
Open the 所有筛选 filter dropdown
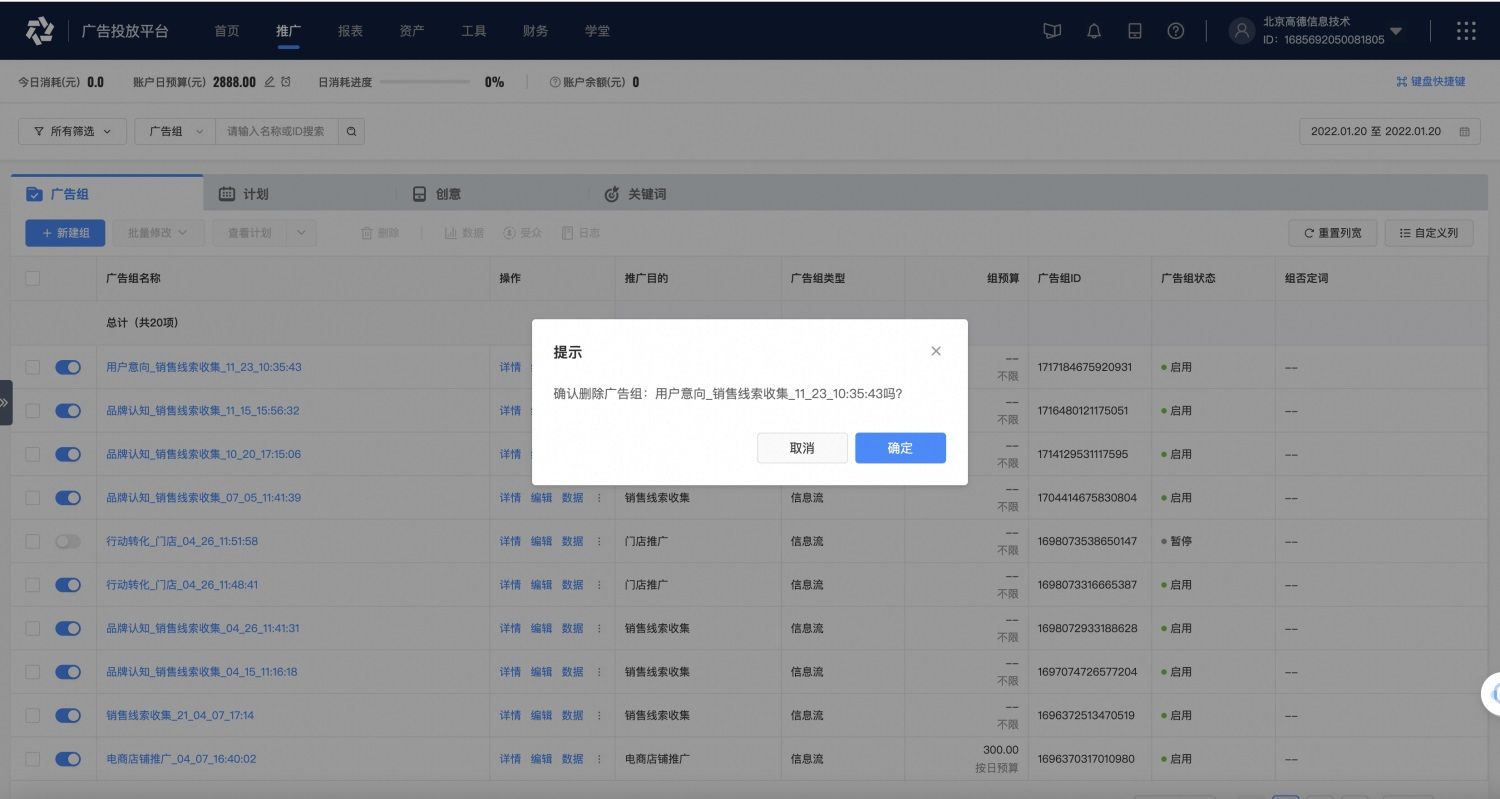[x=72, y=131]
